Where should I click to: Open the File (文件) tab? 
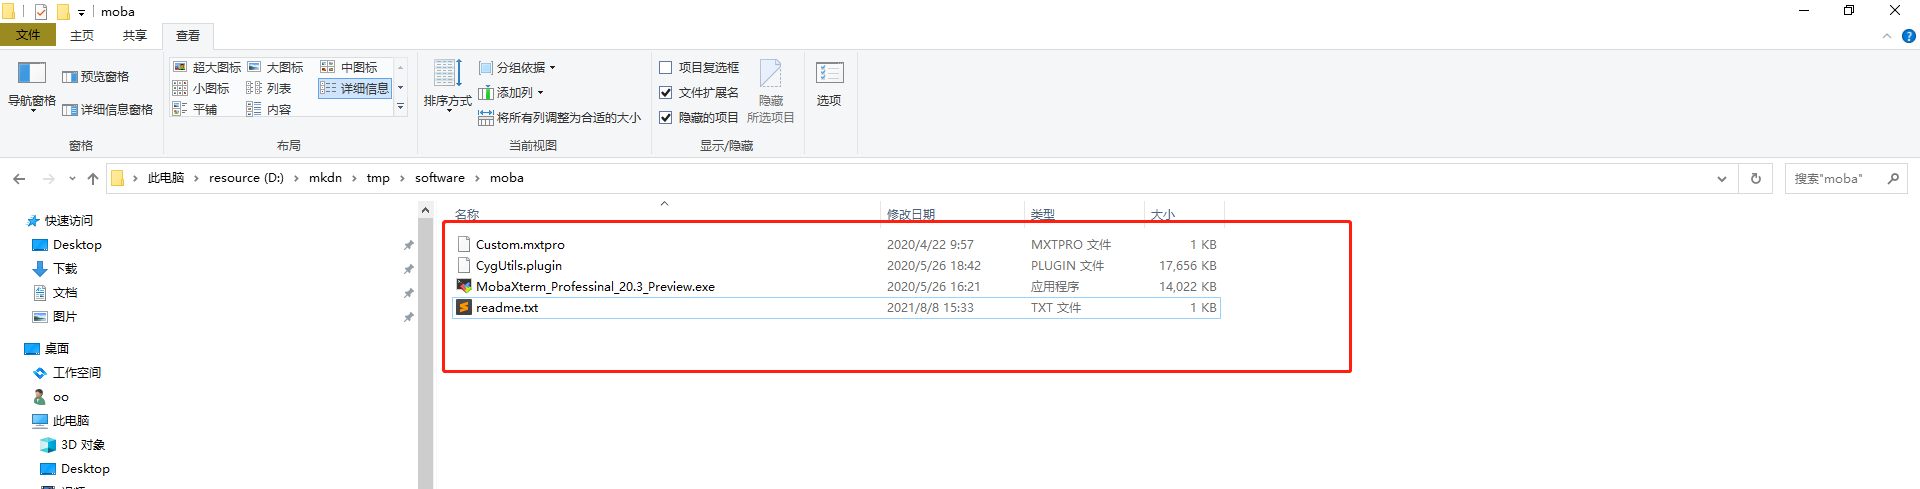(28, 35)
